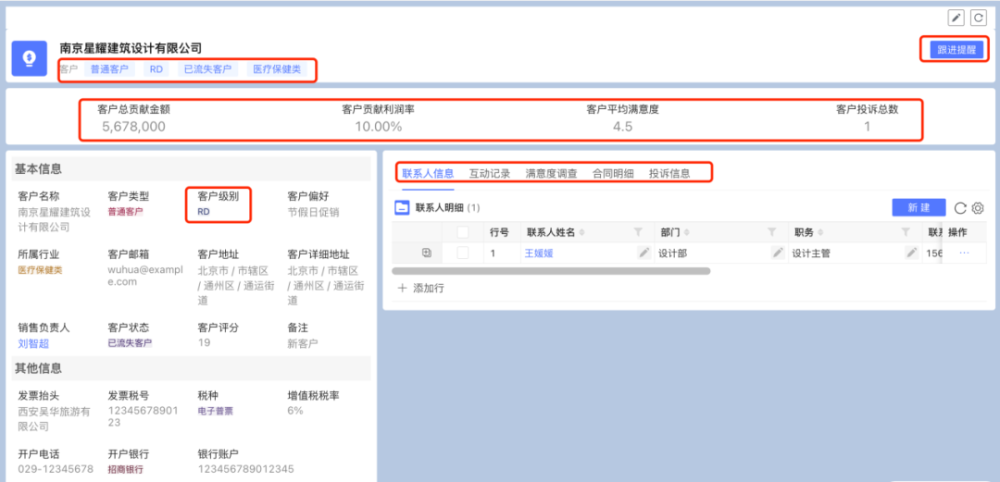Tick the select-all checkbox in table header
Image resolution: width=1000 pixels, height=482 pixels.
point(463,232)
